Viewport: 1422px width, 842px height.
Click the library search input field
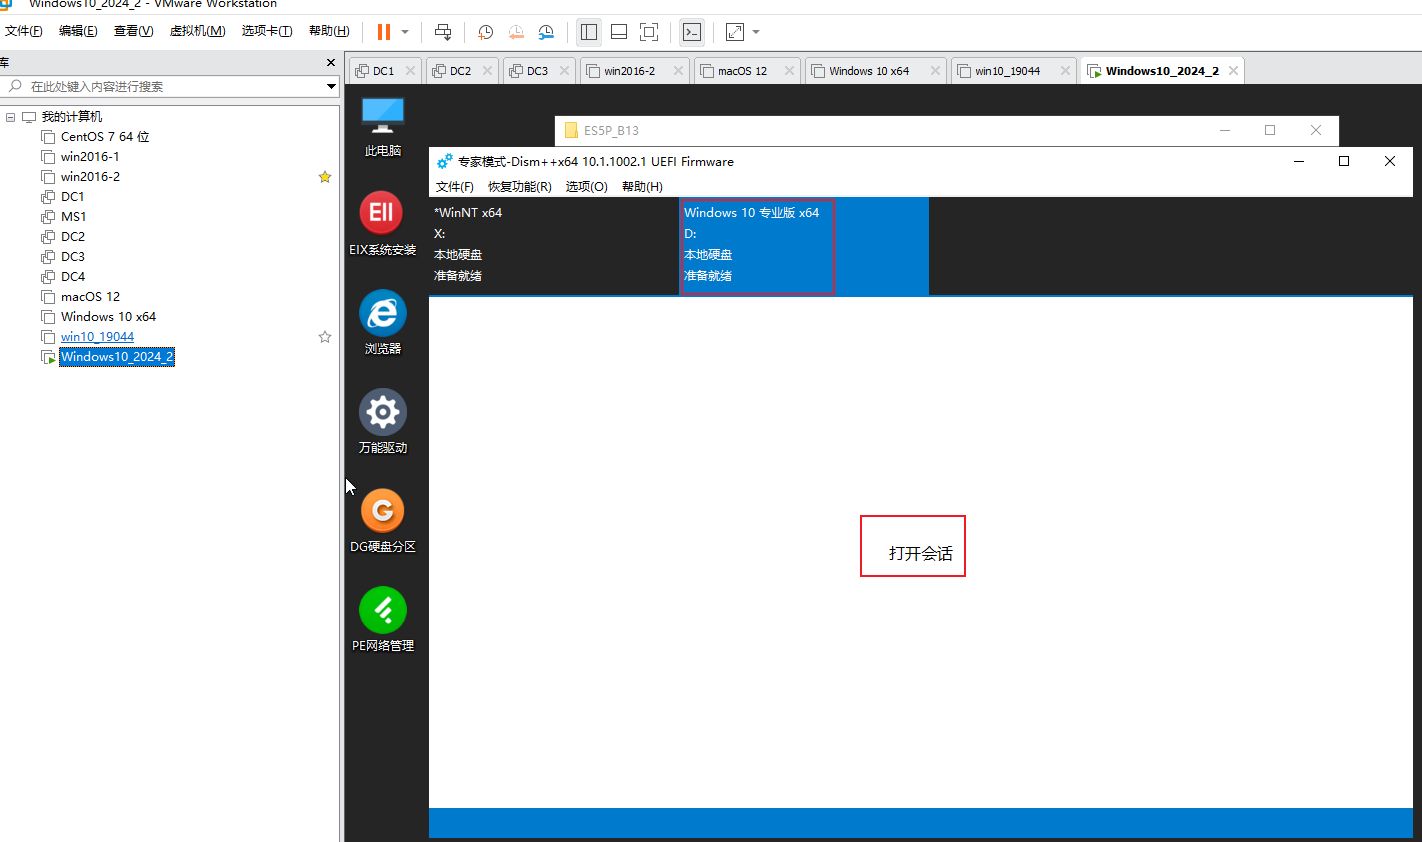click(170, 87)
